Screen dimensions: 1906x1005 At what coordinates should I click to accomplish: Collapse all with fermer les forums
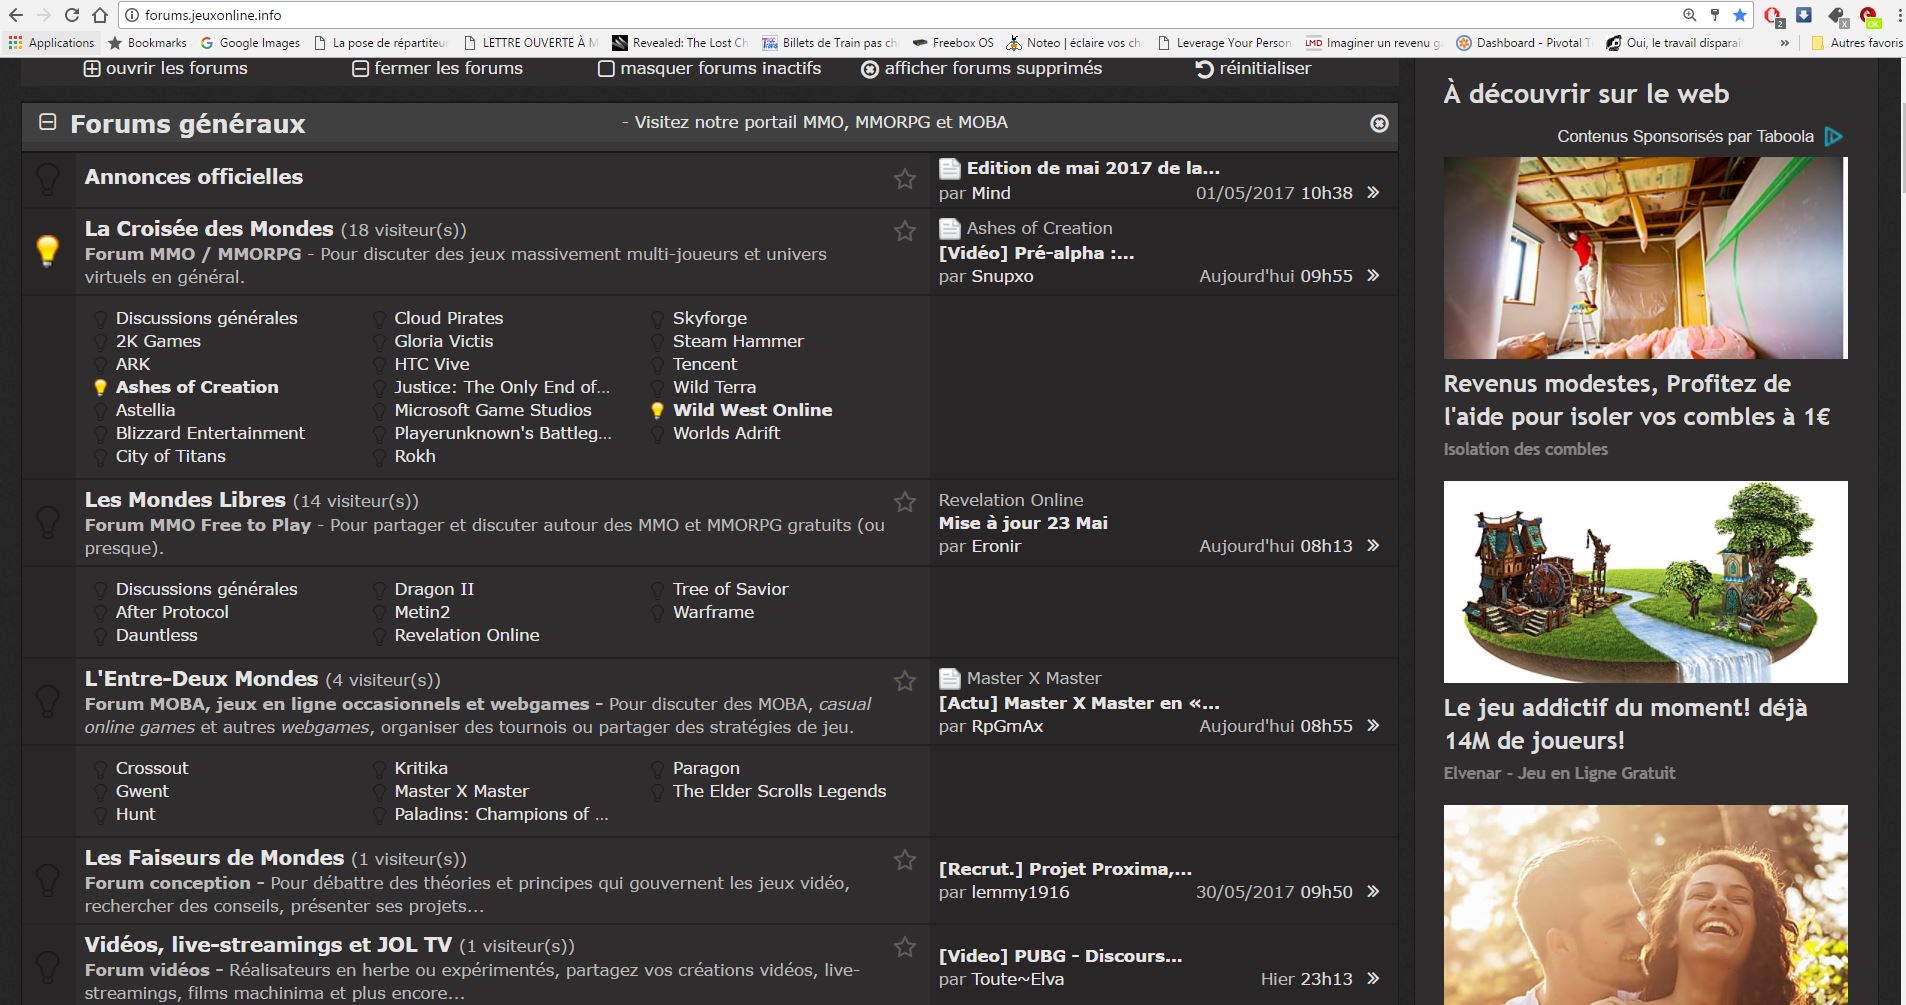[437, 68]
